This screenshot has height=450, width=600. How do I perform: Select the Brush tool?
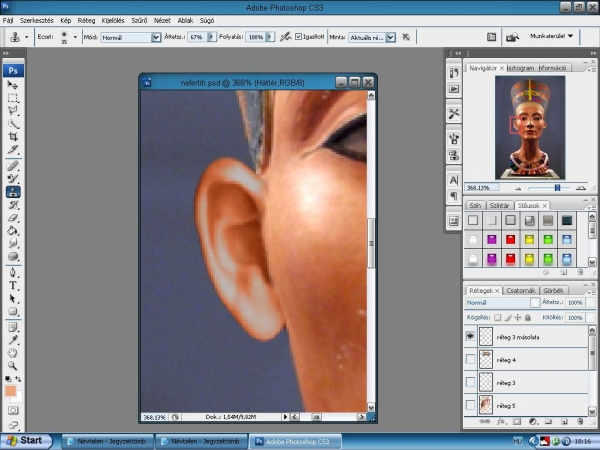tap(13, 179)
